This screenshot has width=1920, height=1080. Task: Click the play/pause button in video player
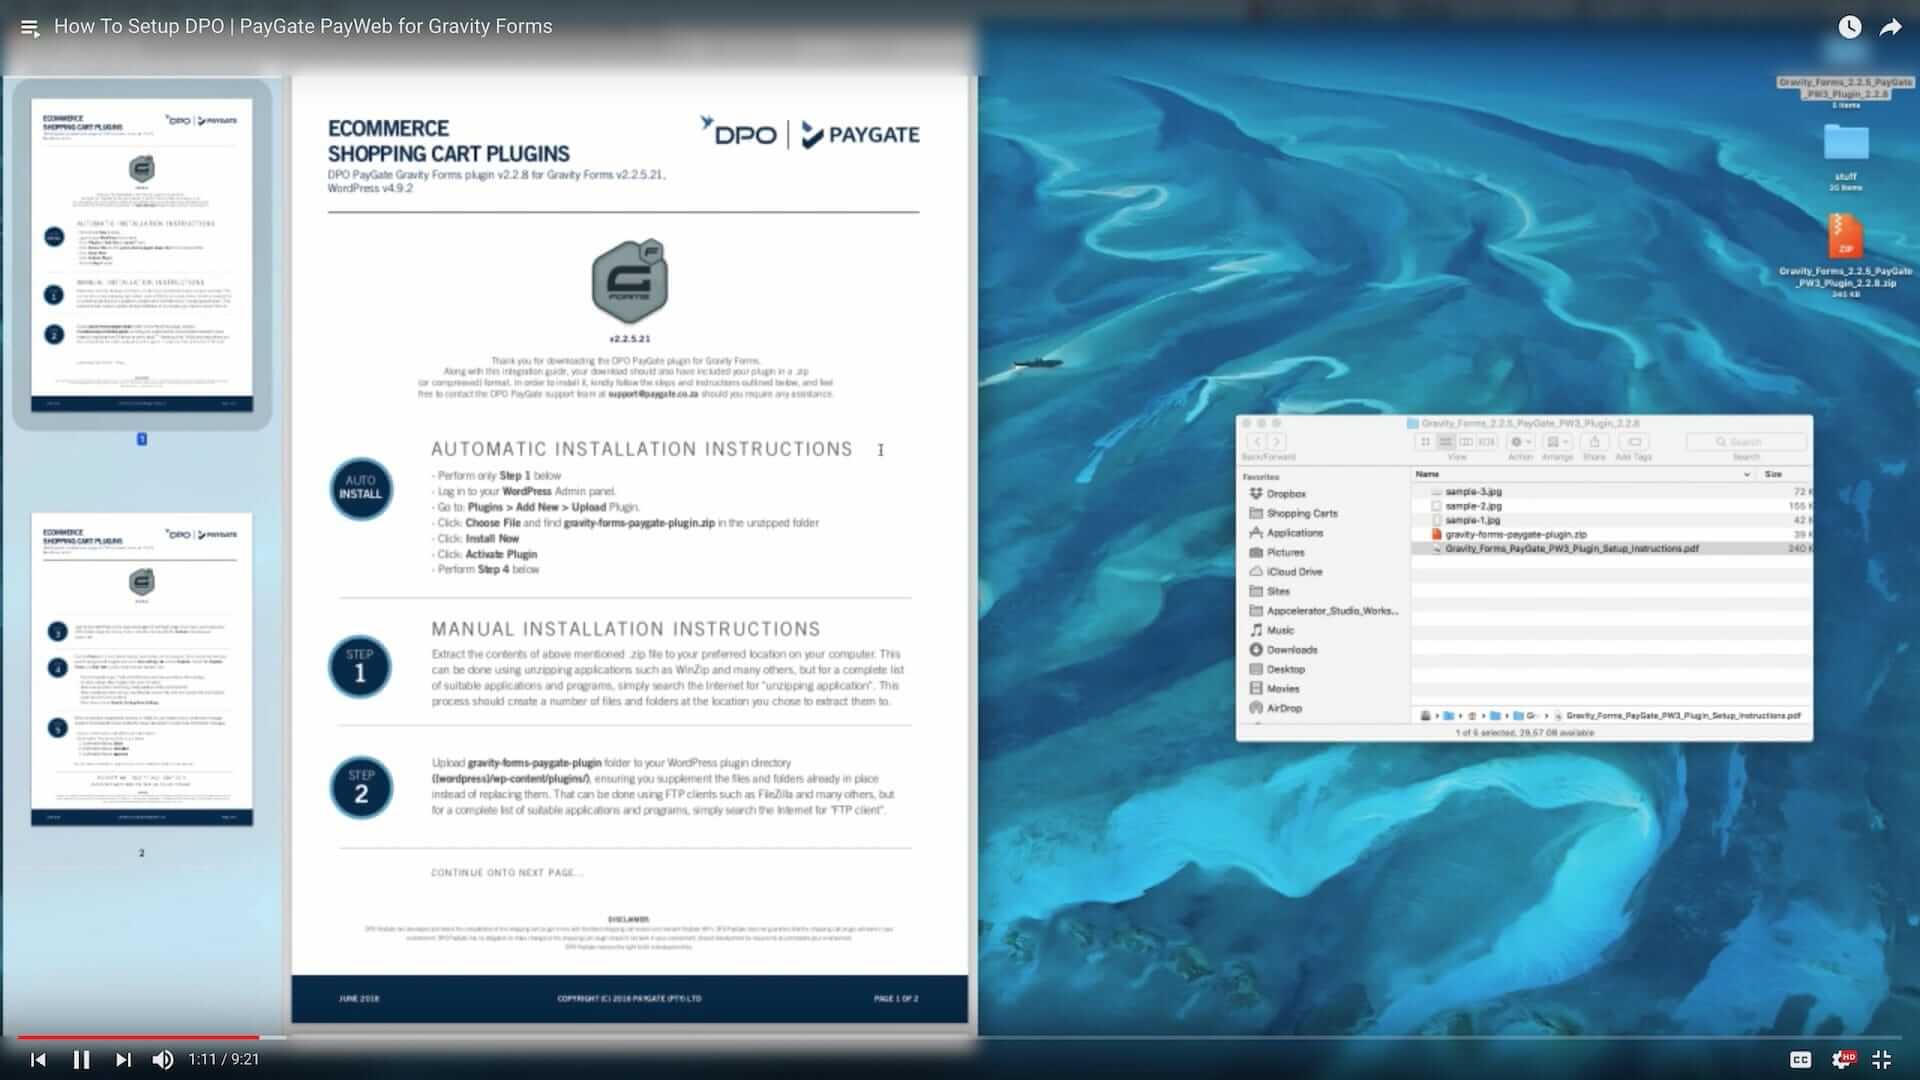[x=80, y=1059]
